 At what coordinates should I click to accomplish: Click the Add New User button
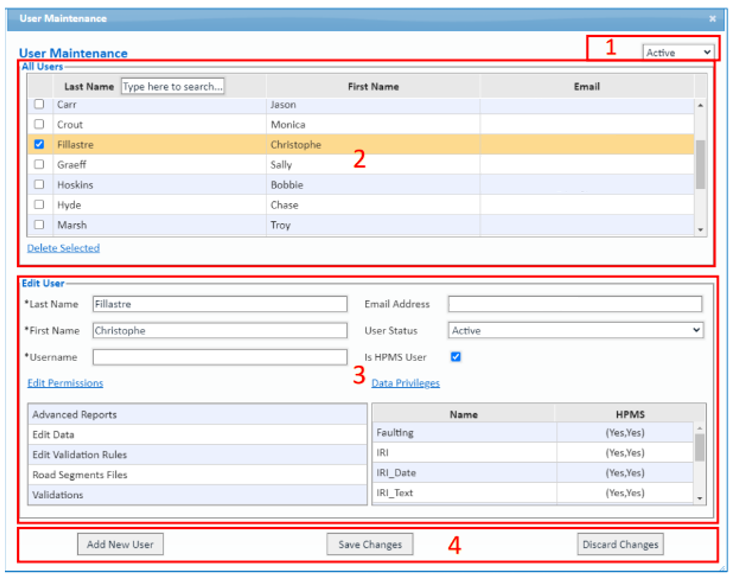point(120,544)
